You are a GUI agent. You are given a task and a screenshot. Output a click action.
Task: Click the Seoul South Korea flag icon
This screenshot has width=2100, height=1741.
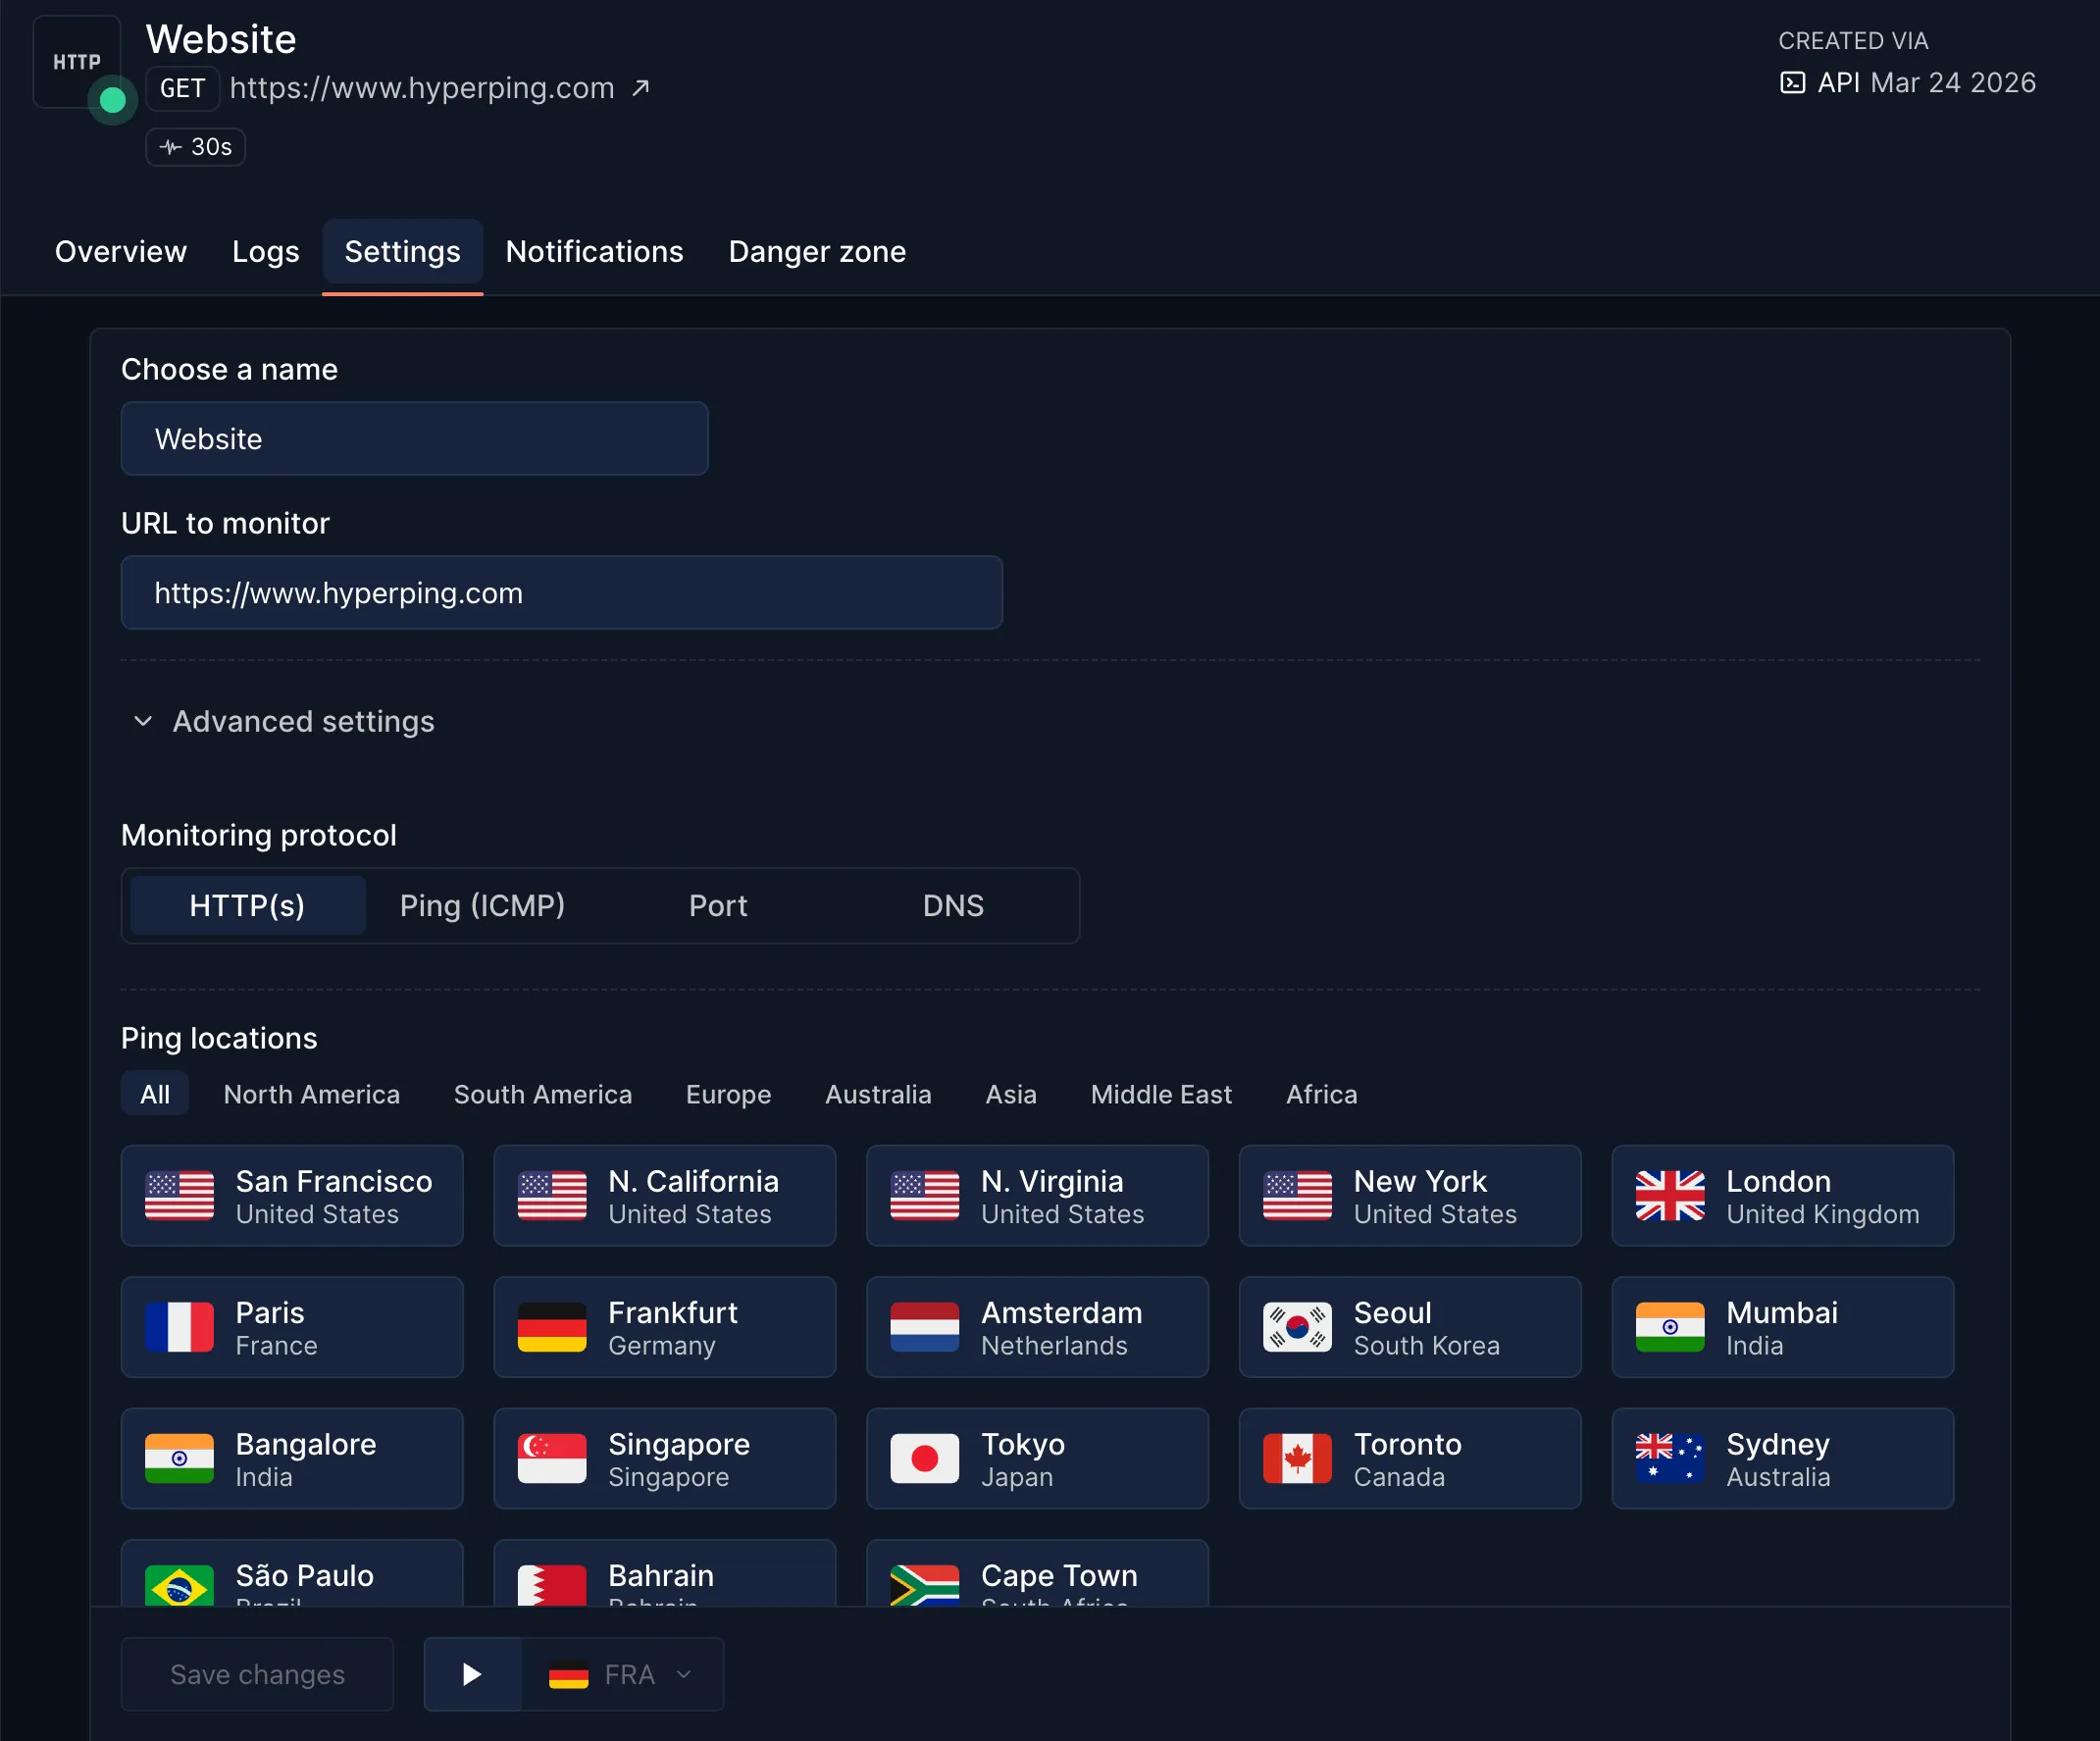(1296, 1327)
